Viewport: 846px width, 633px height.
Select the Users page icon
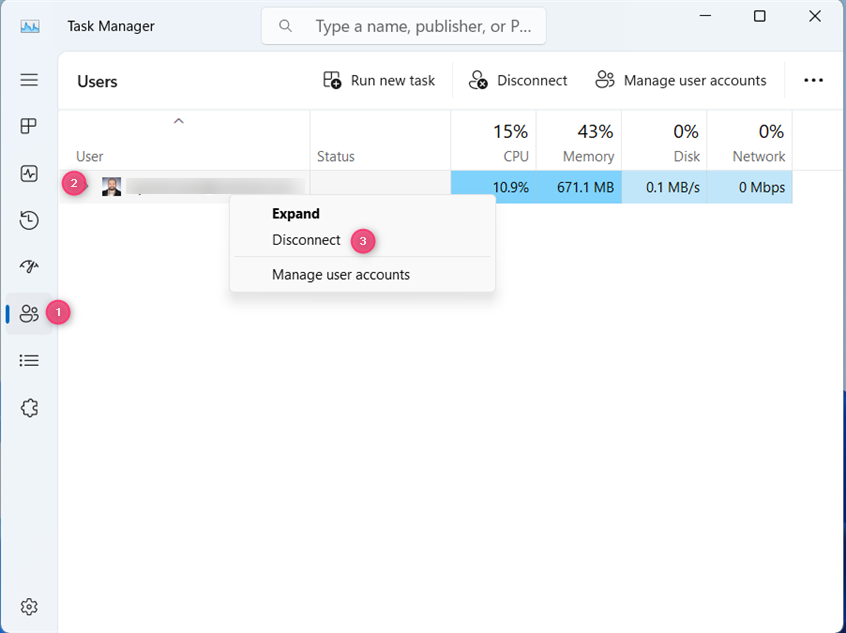pos(29,314)
